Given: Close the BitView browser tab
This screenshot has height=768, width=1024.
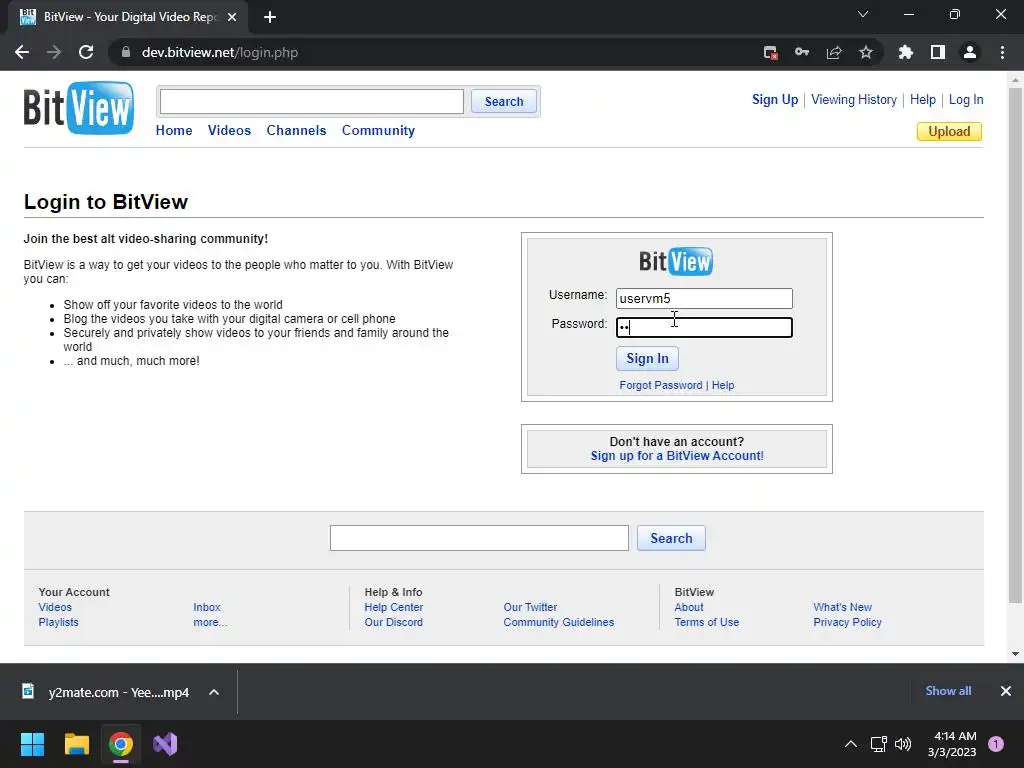Looking at the screenshot, I should pyautogui.click(x=232, y=17).
